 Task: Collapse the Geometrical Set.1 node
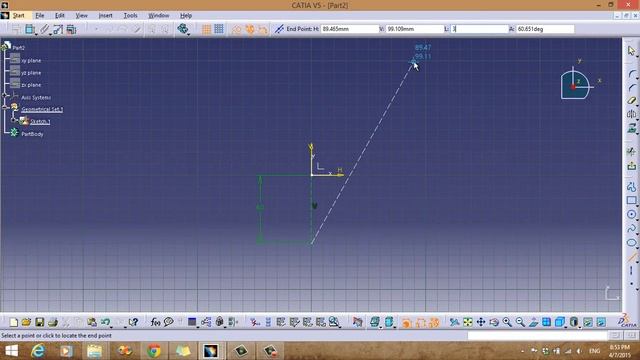click(5, 107)
